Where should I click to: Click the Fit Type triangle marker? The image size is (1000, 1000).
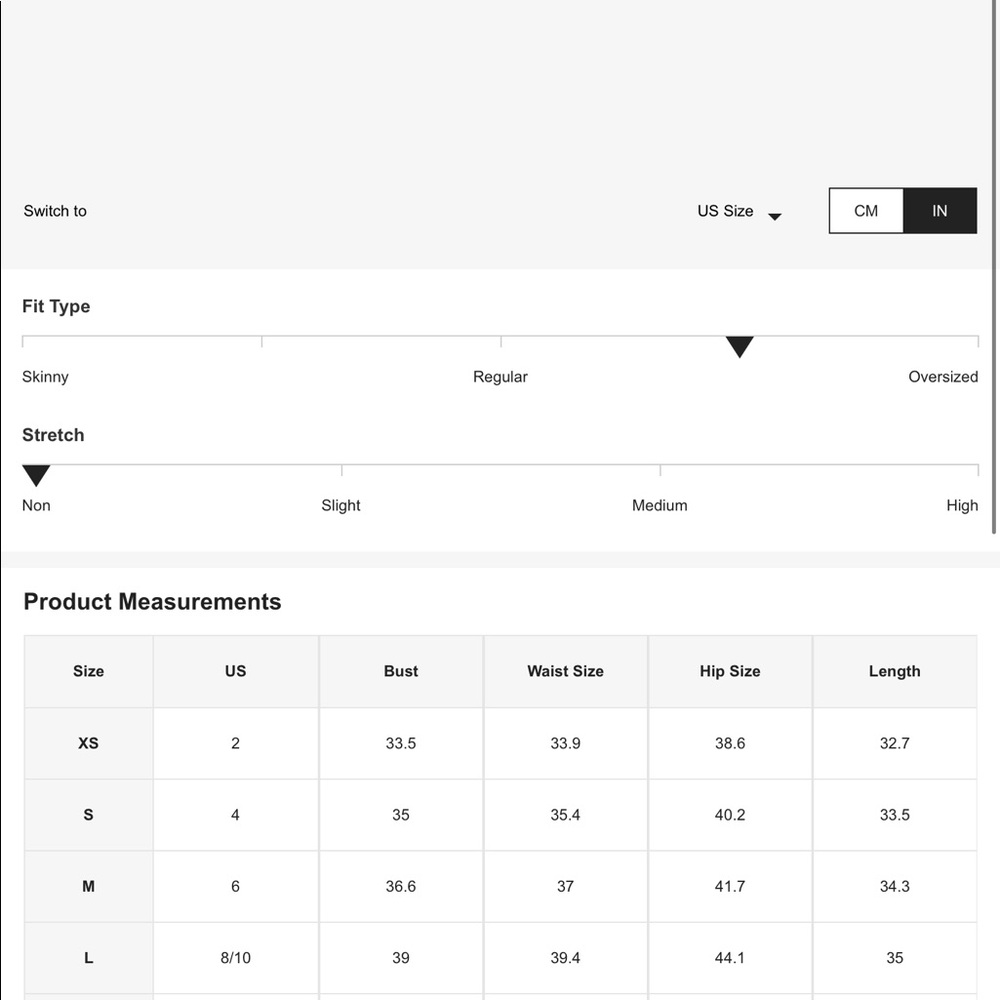pos(739,347)
